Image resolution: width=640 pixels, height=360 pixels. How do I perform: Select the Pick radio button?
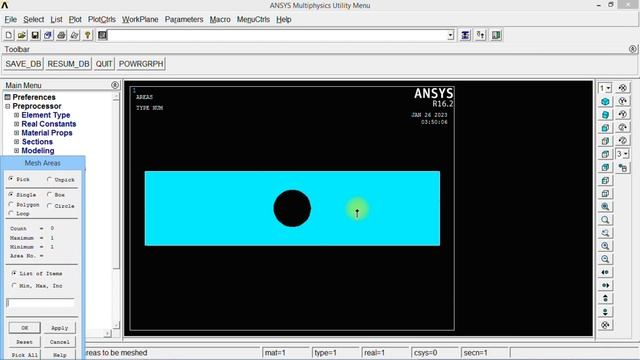(x=11, y=179)
